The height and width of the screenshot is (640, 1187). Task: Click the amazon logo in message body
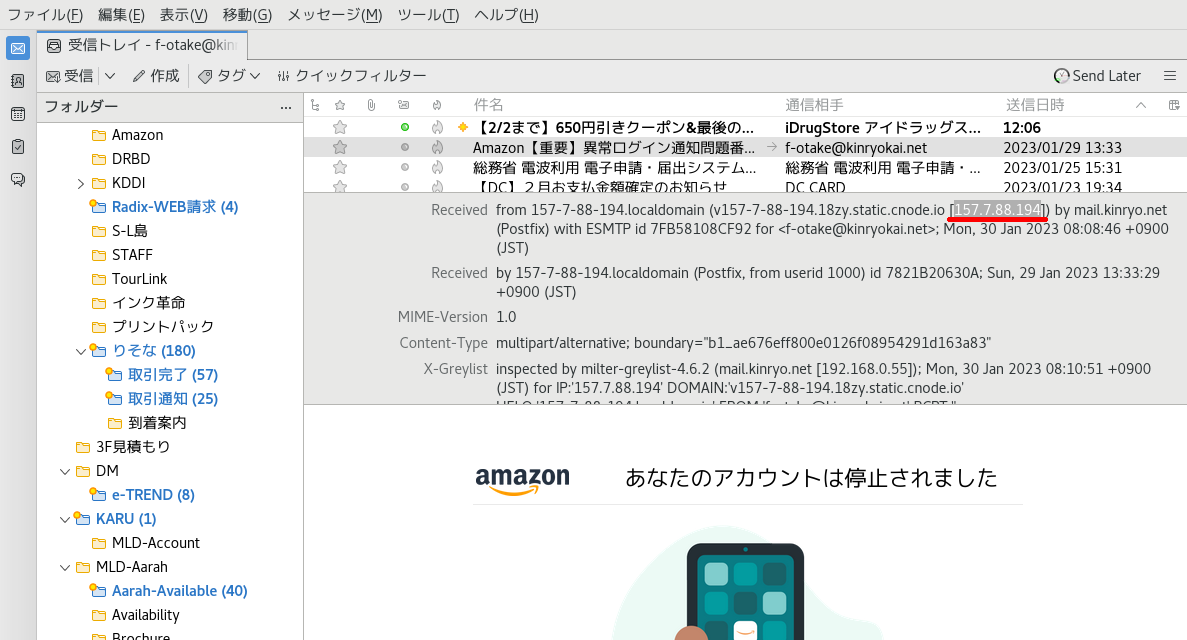pyautogui.click(x=522, y=481)
